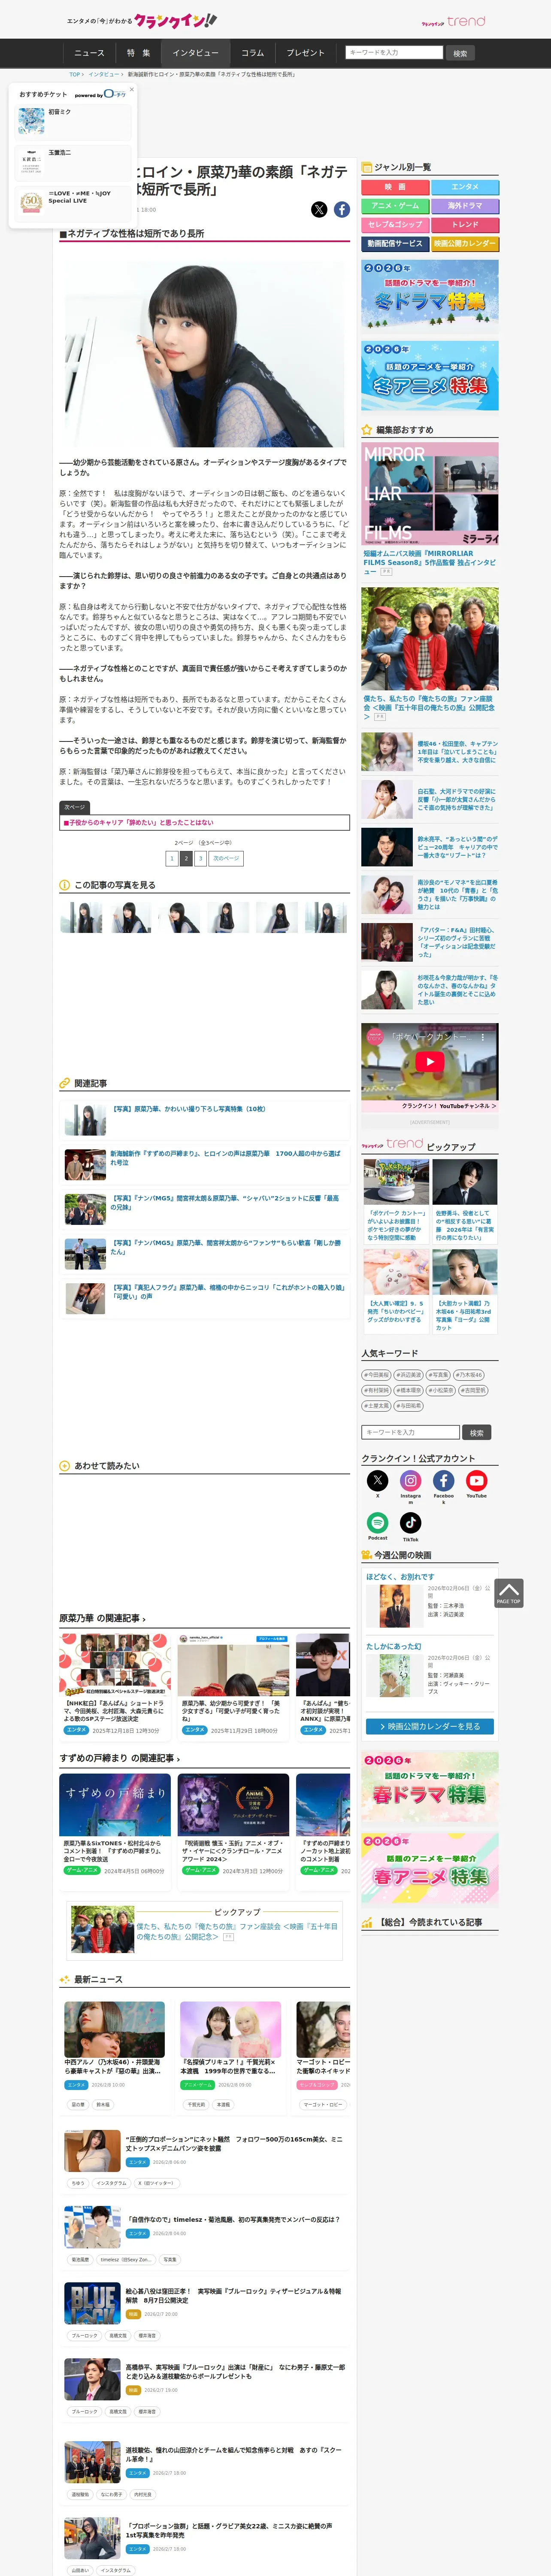
Task: Open the 映画 genre button
Action: 395,187
